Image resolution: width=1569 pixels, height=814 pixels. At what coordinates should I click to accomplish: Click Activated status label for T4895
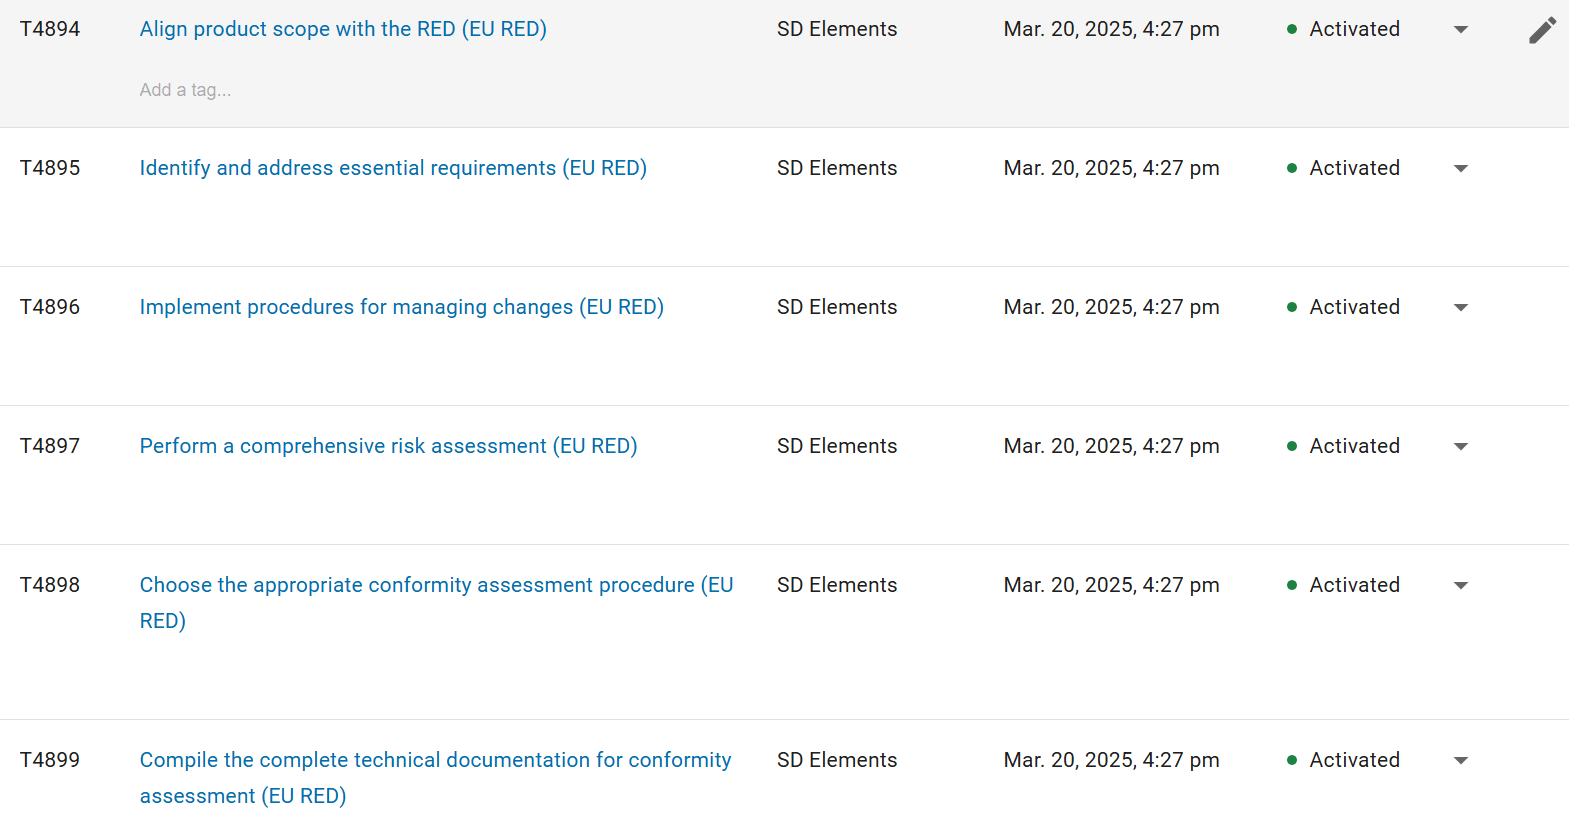click(1354, 168)
